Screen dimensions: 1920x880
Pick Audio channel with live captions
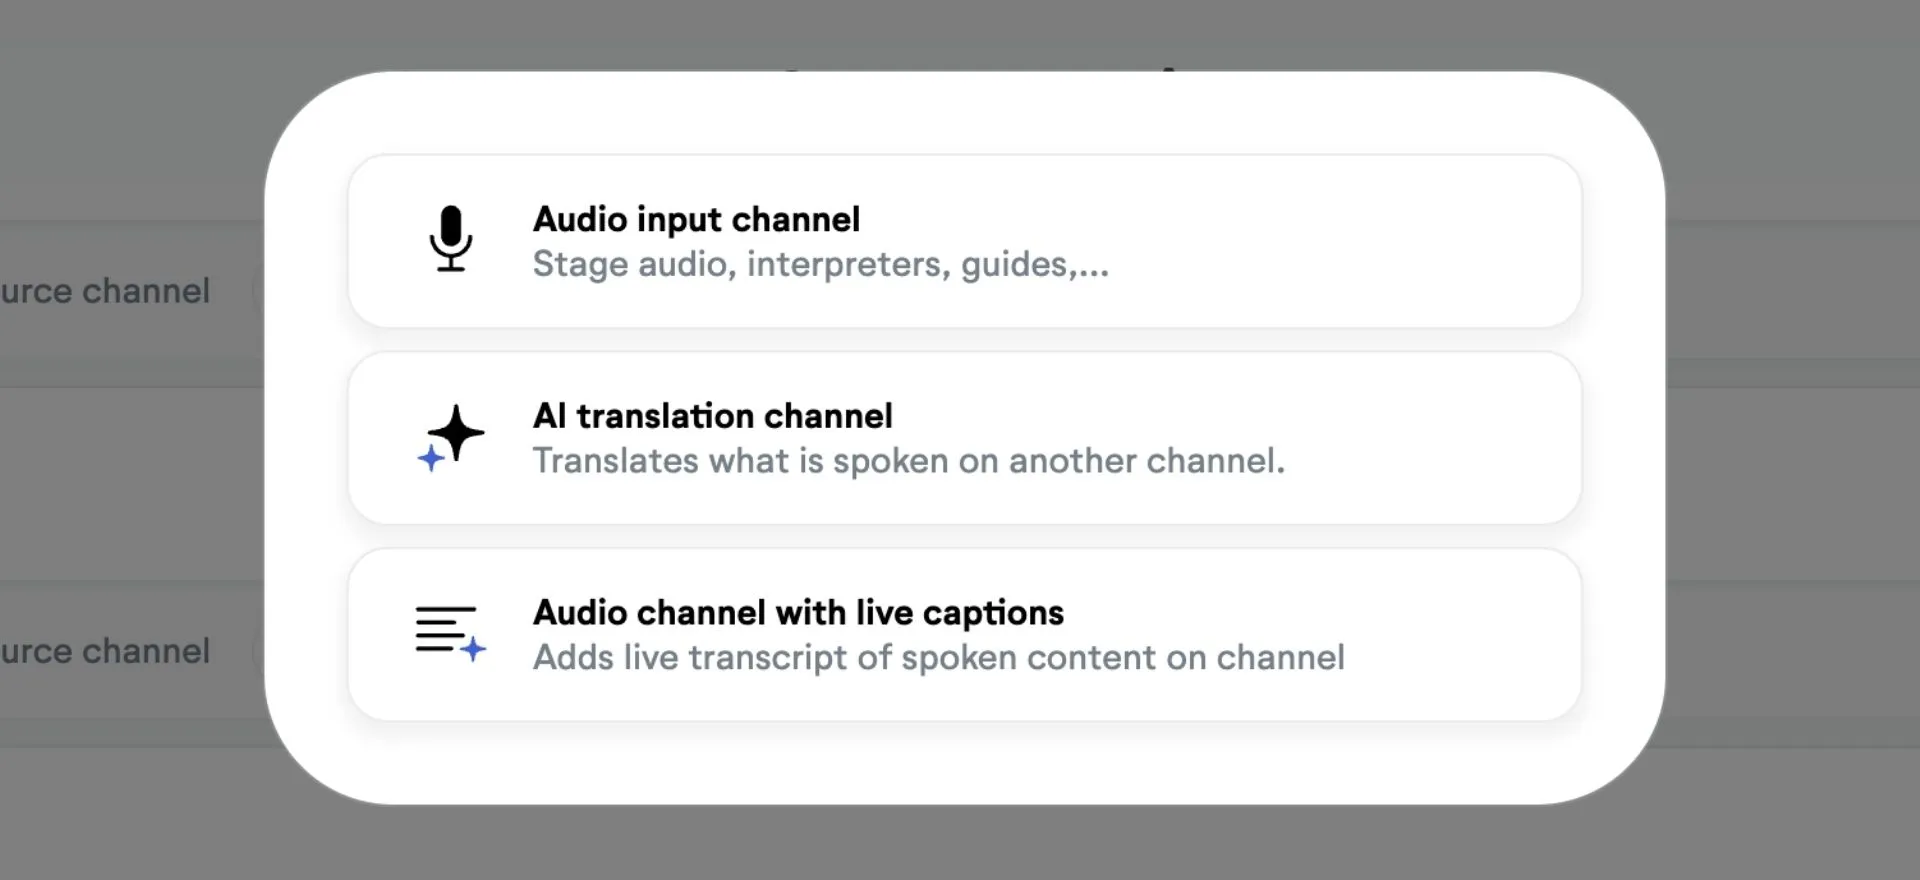click(x=965, y=634)
